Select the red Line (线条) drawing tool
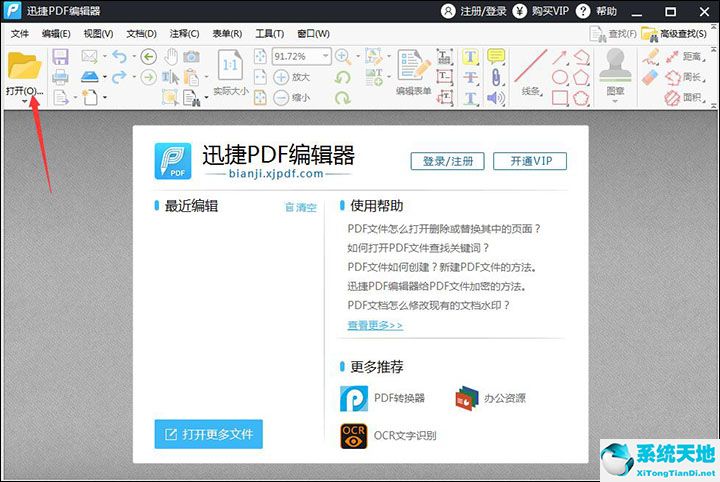Screen dimensions: 720x482 click(531, 66)
